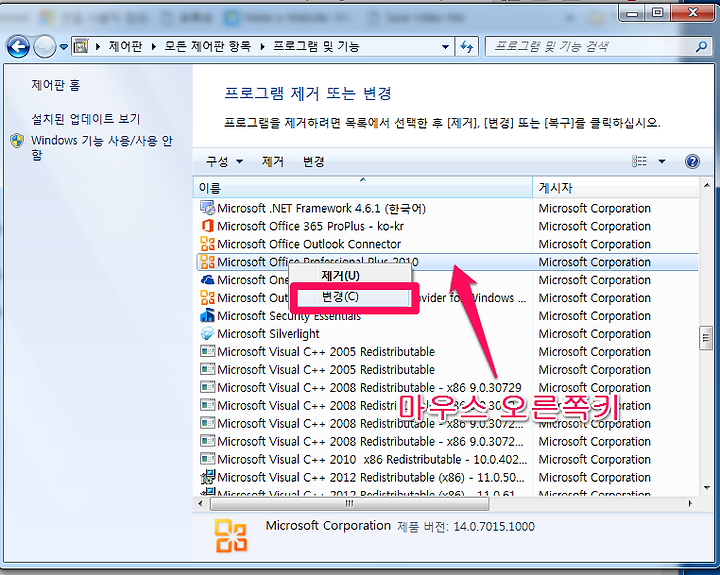Click the search magnifier icon
Viewport: 720px width, 575px height.
click(x=701, y=46)
